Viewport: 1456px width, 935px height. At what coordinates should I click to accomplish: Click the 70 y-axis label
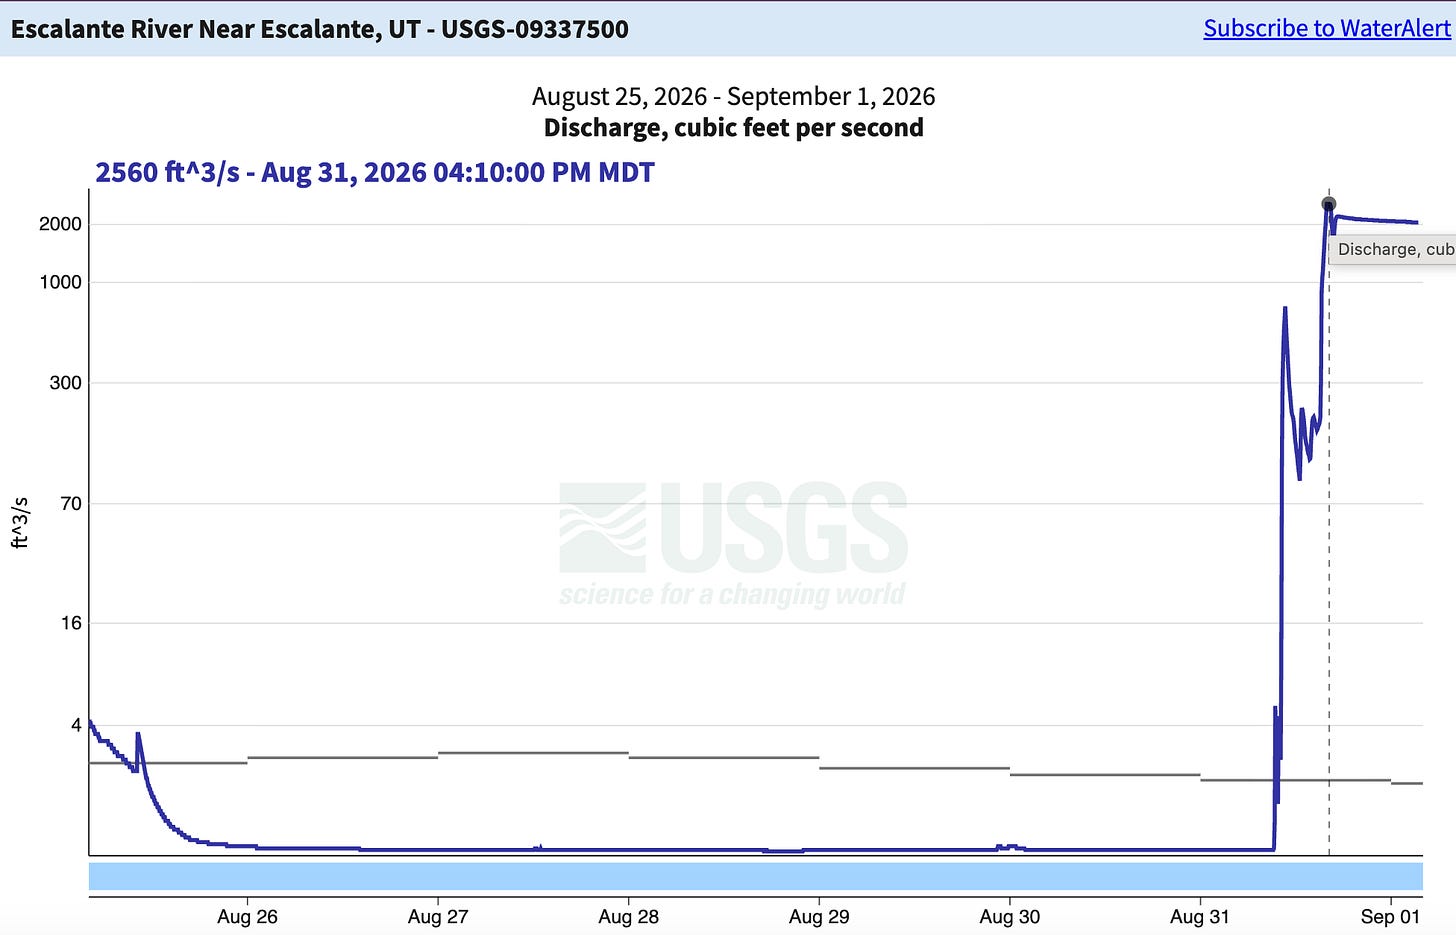point(71,503)
